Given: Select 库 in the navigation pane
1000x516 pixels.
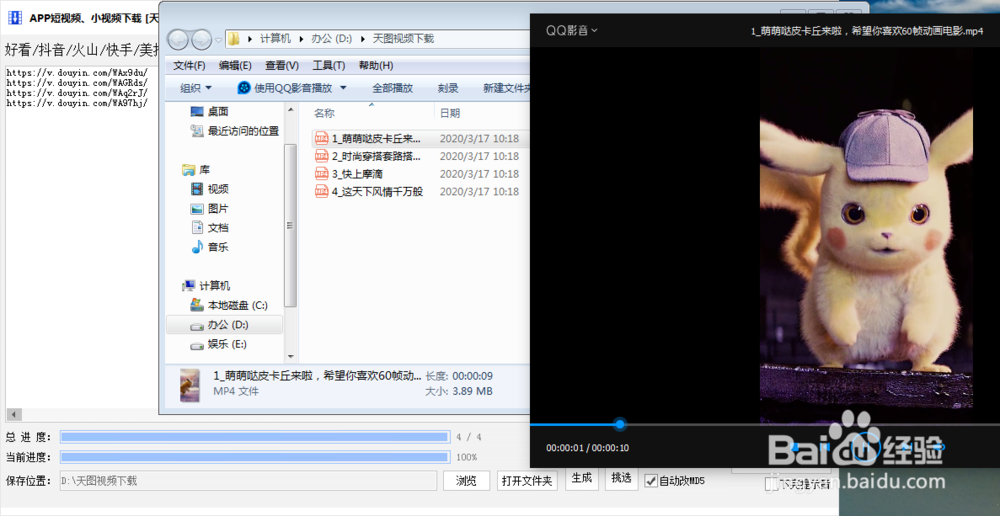Looking at the screenshot, I should (196, 170).
